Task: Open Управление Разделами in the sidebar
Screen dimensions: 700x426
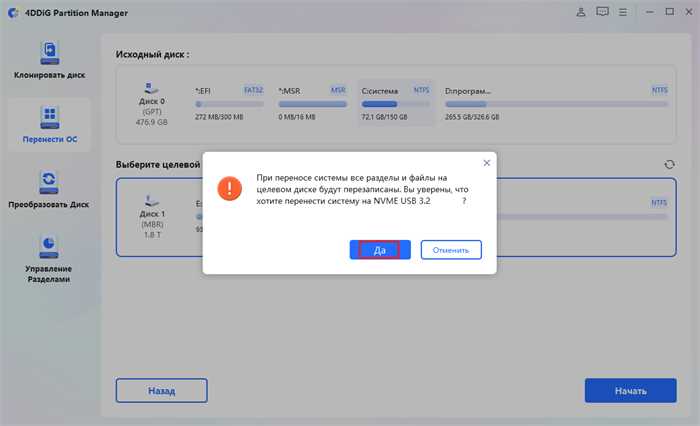Action: pos(49,260)
